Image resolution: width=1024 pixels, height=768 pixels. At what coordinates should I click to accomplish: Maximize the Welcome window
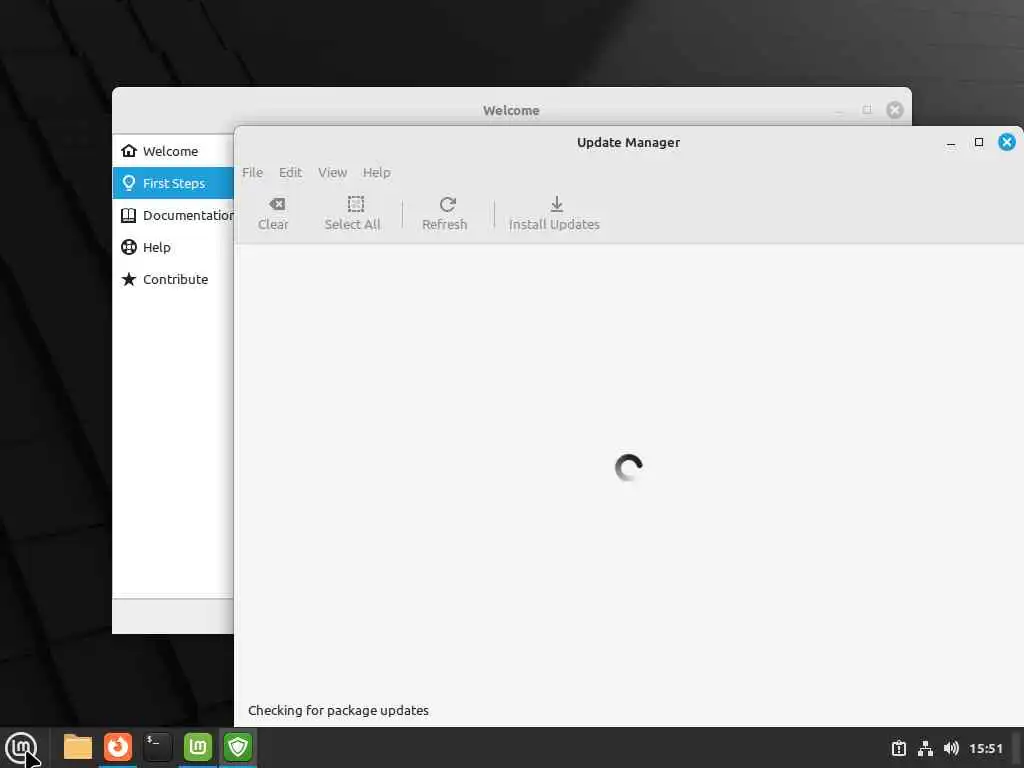pos(867,110)
